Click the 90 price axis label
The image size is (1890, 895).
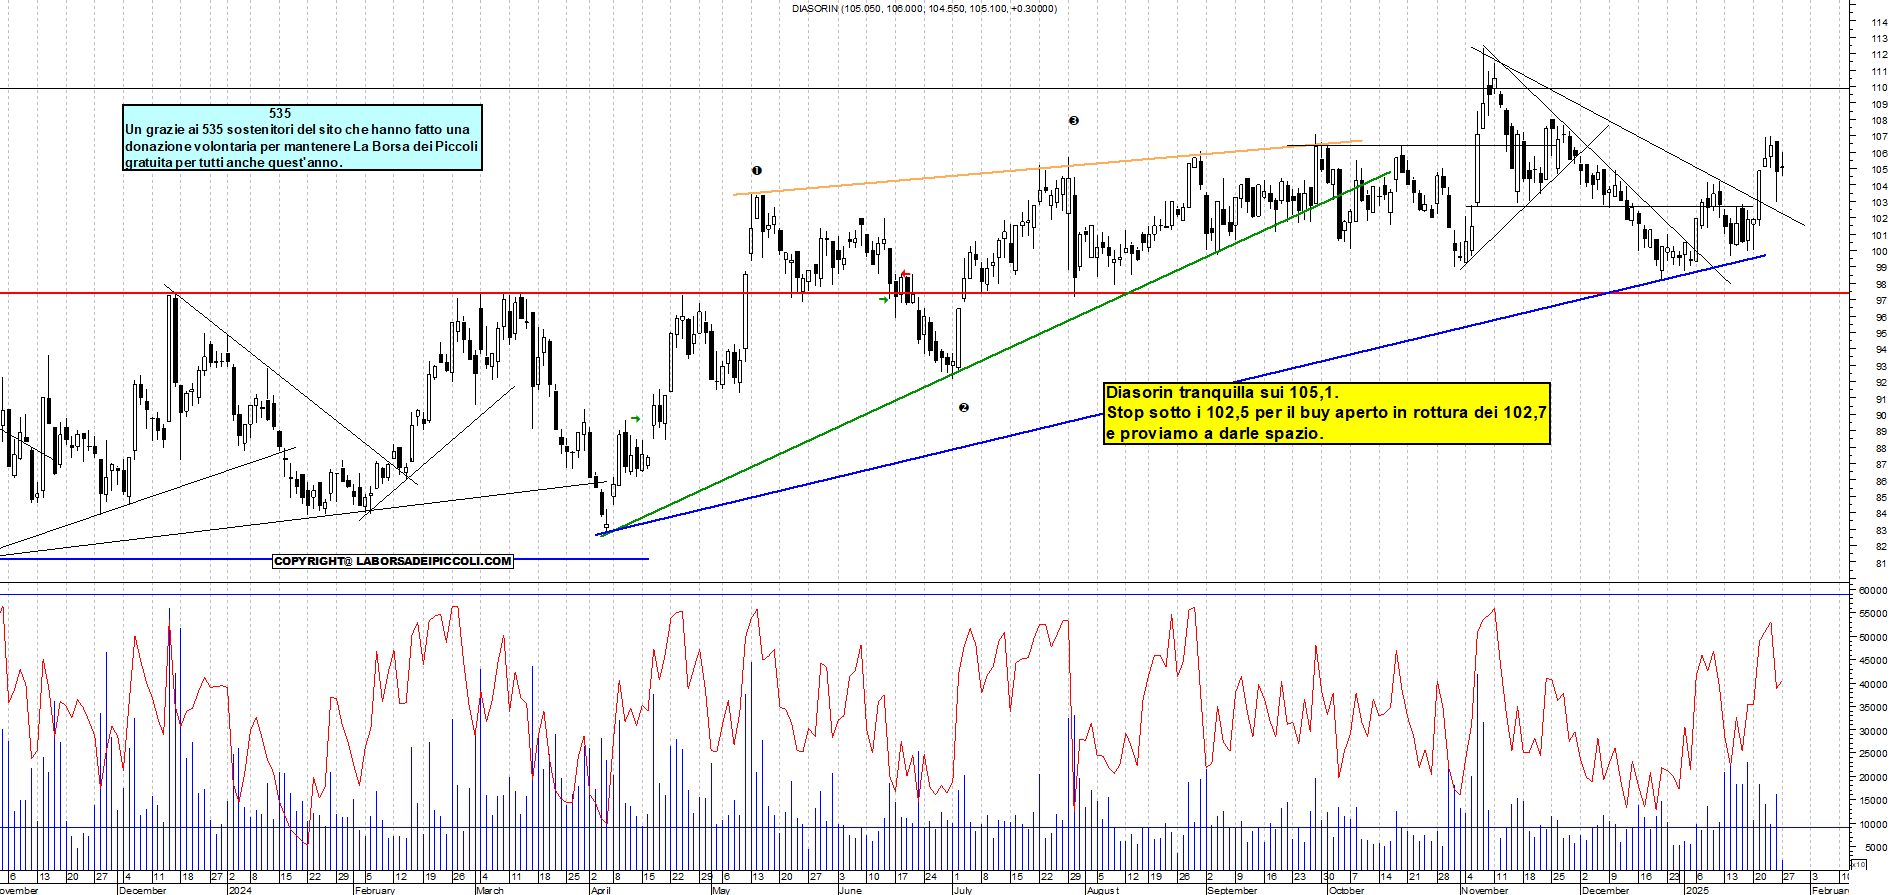1882,416
